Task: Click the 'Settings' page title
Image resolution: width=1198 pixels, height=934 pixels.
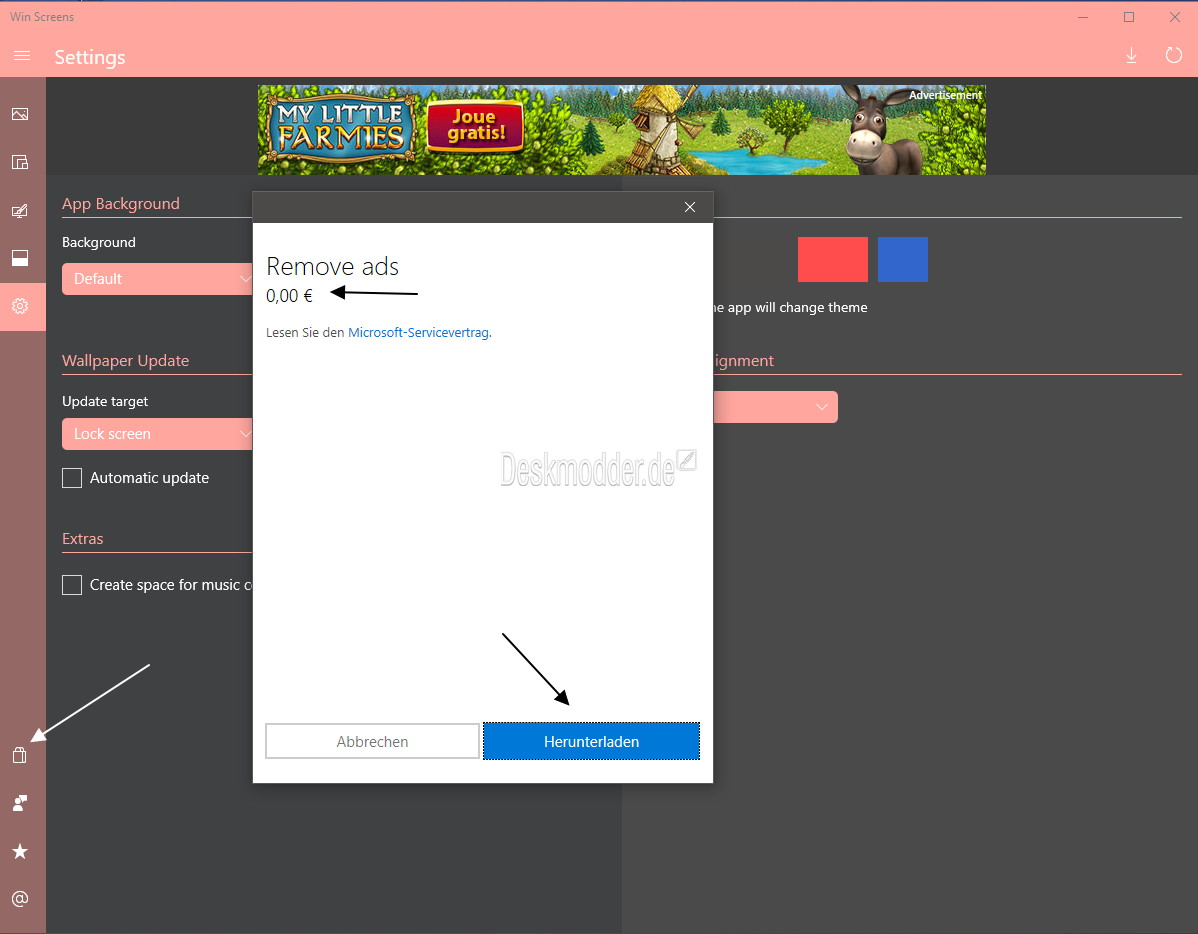Action: tap(89, 57)
